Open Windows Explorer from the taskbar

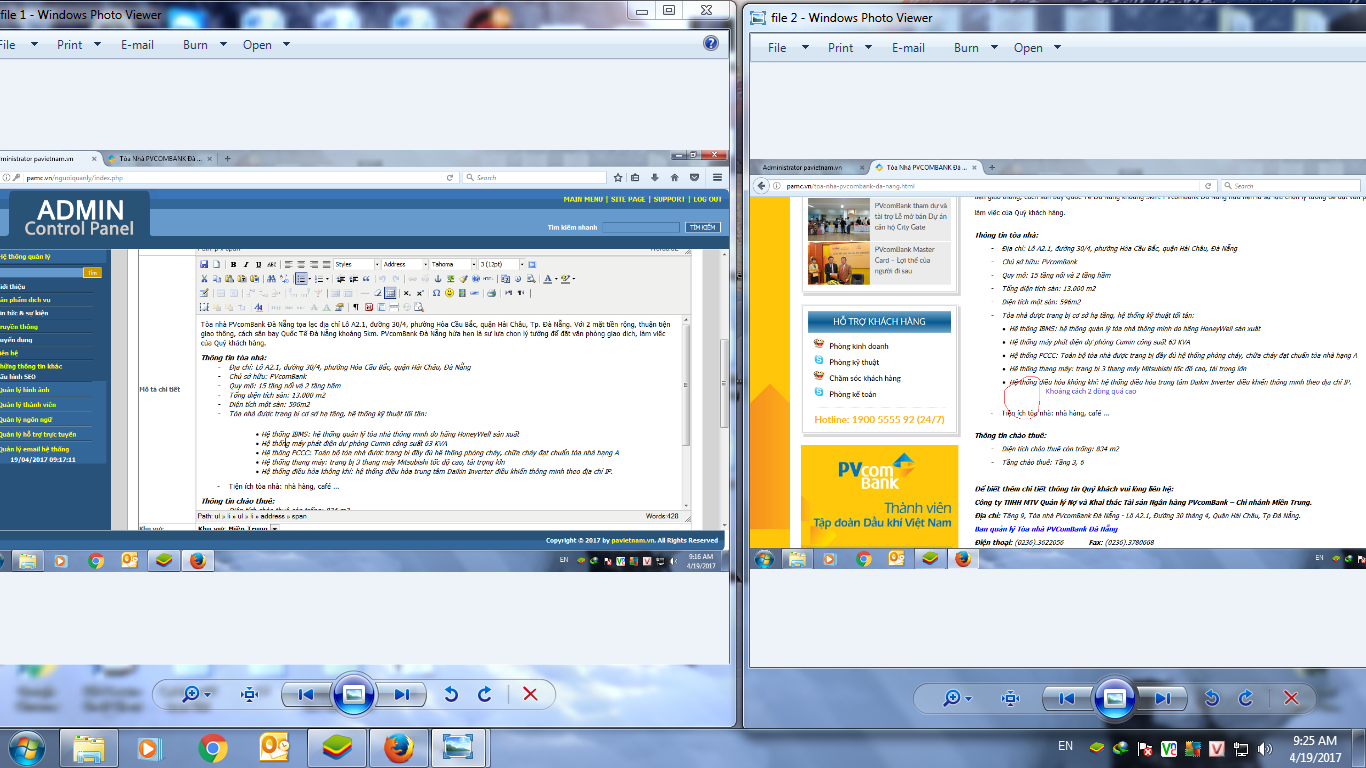tap(89, 747)
